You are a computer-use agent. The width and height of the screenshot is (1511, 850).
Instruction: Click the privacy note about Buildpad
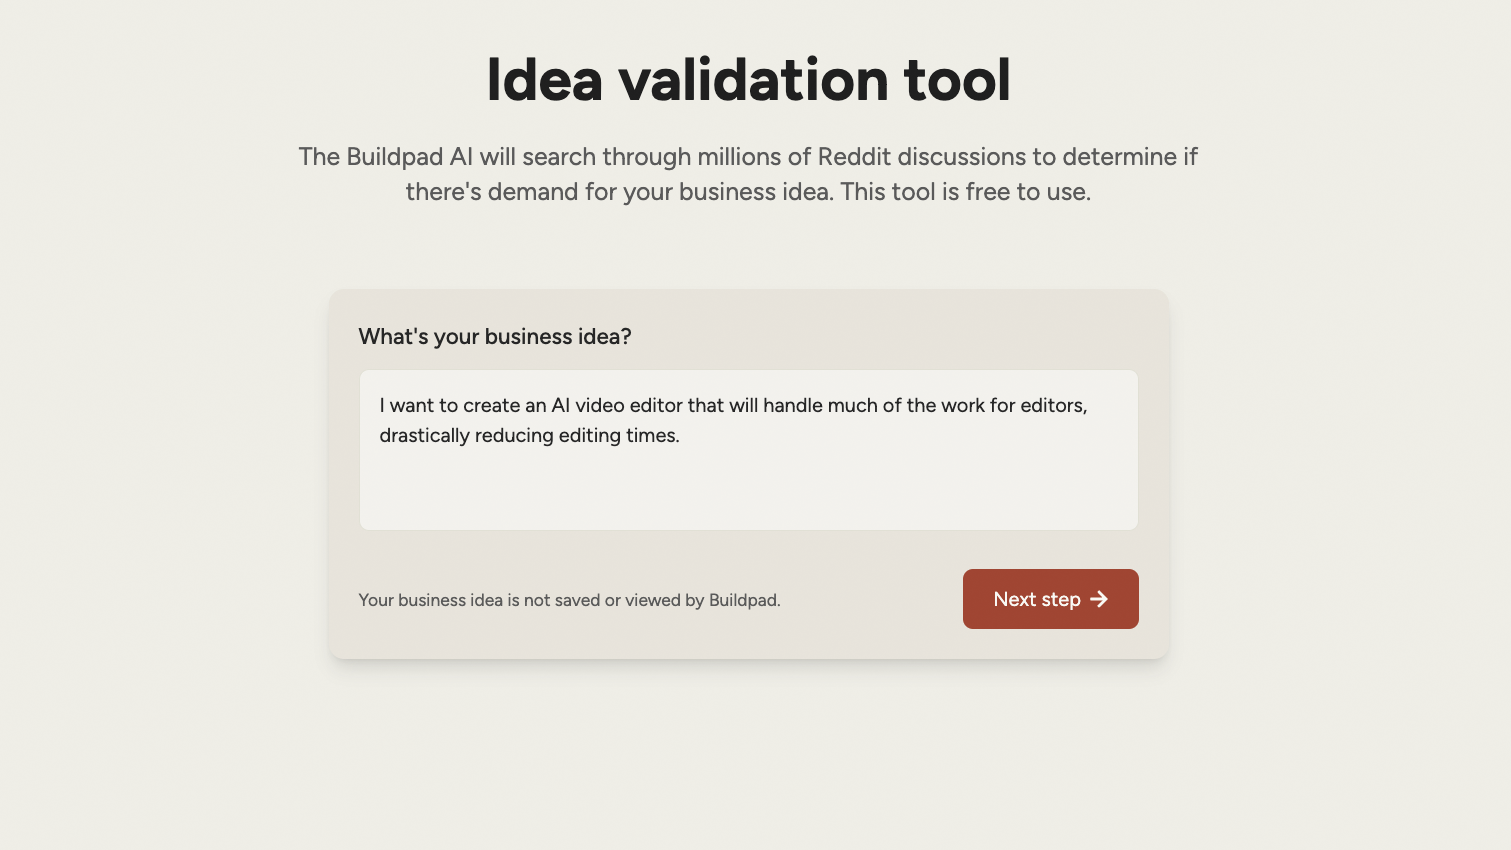point(569,600)
